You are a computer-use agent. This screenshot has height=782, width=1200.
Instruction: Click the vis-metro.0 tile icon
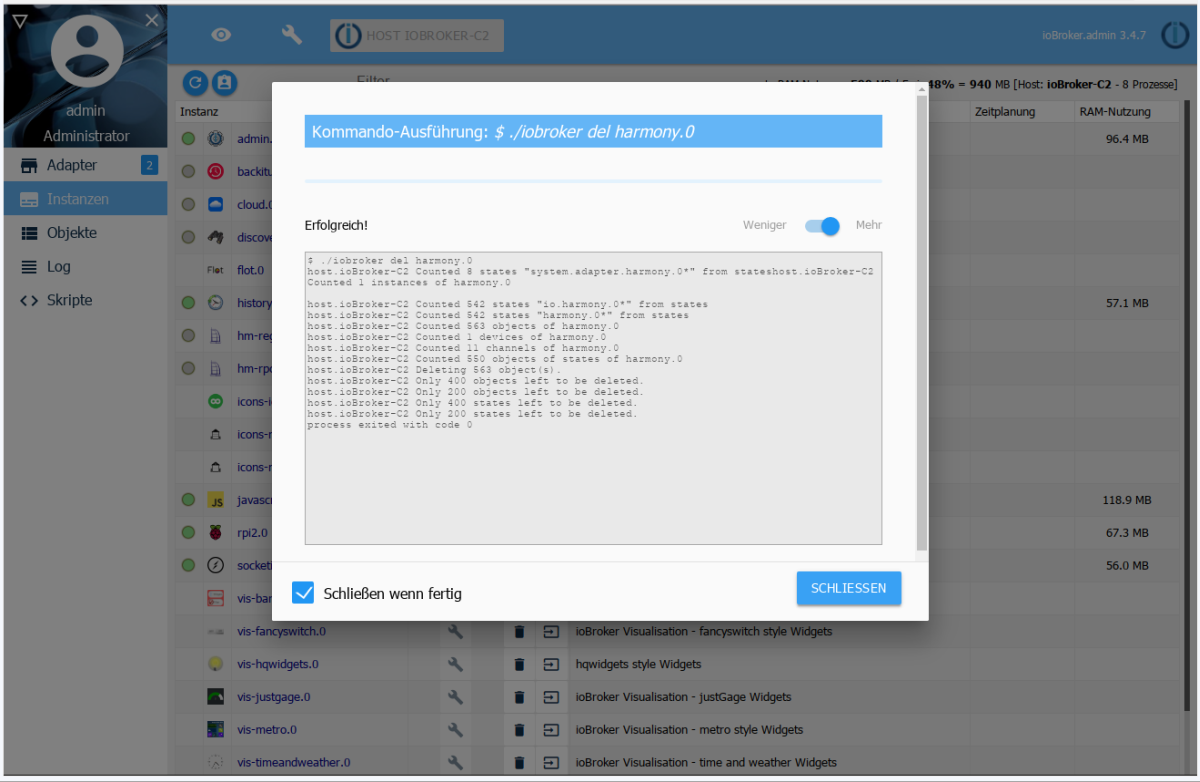coord(215,729)
